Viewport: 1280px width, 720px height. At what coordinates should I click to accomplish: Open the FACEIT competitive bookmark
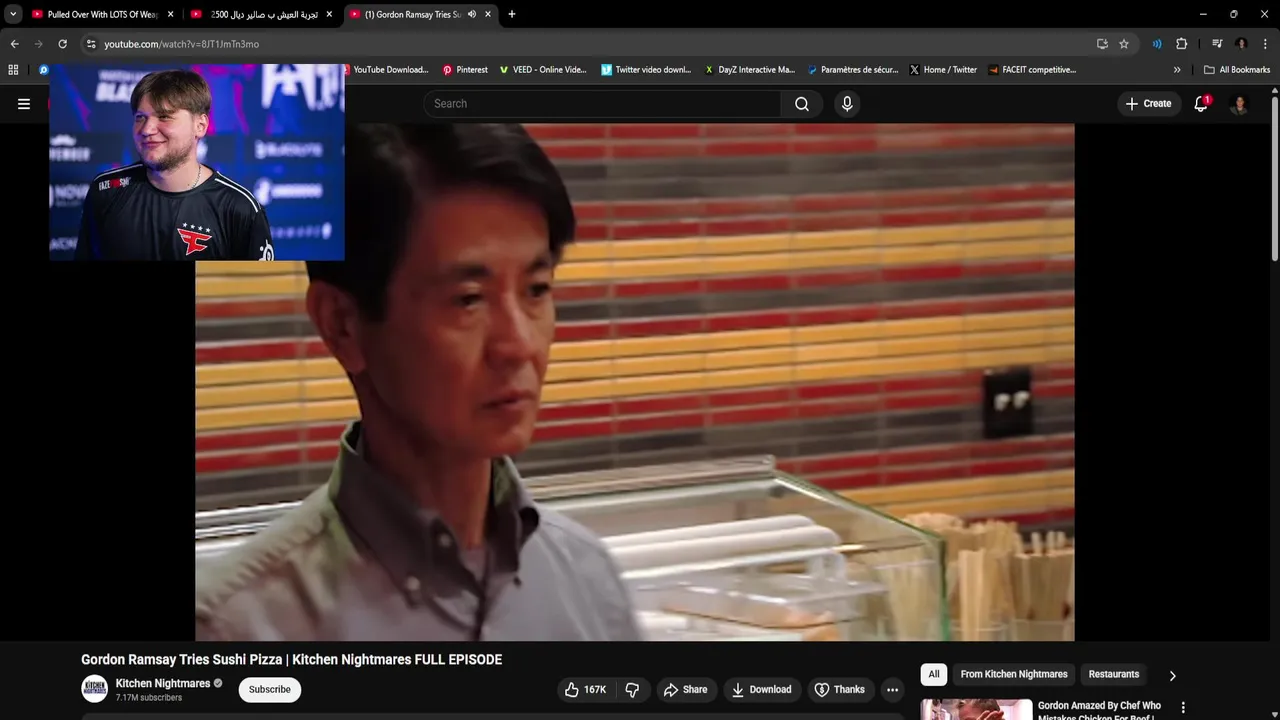point(1032,70)
